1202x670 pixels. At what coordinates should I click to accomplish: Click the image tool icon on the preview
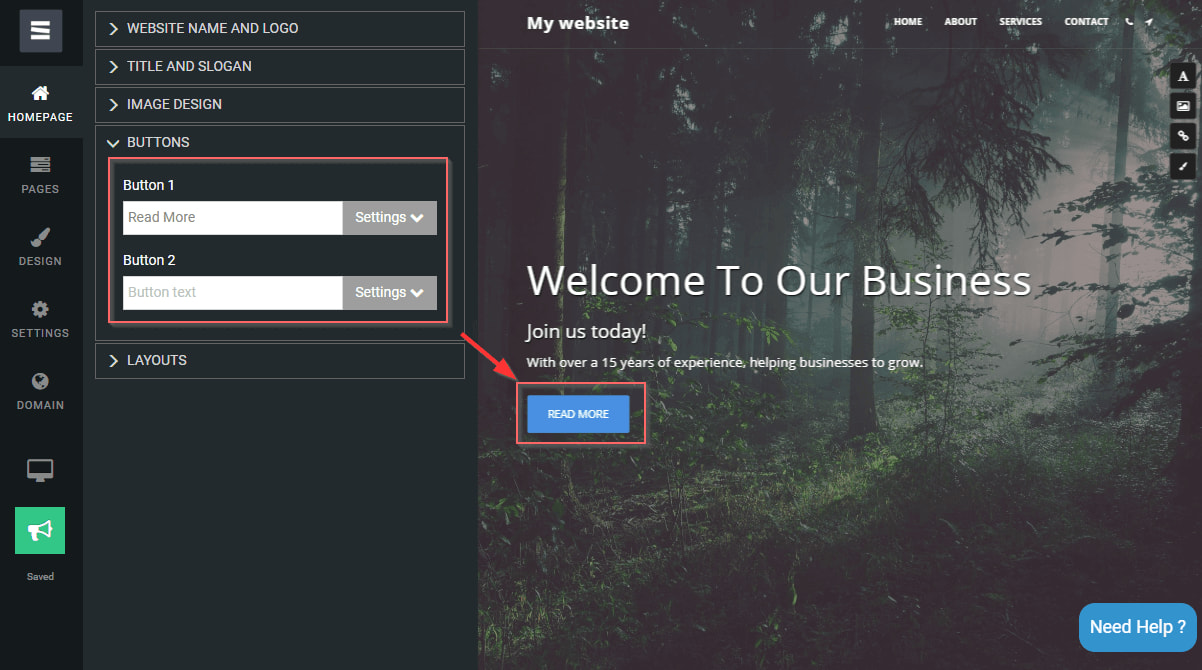point(1183,105)
